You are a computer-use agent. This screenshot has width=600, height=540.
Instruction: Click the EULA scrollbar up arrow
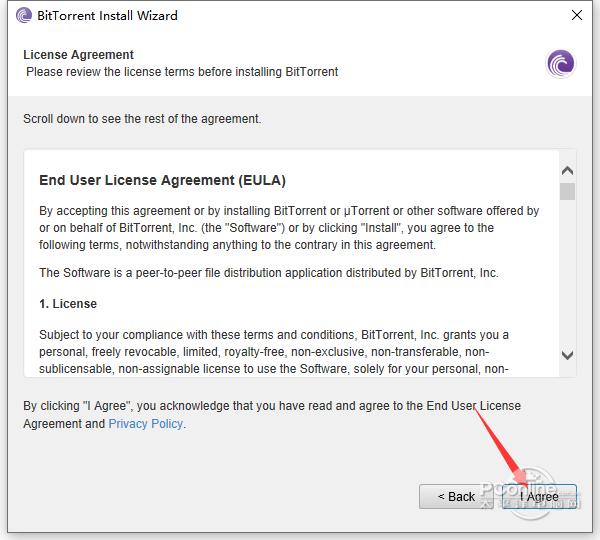pyautogui.click(x=567, y=171)
